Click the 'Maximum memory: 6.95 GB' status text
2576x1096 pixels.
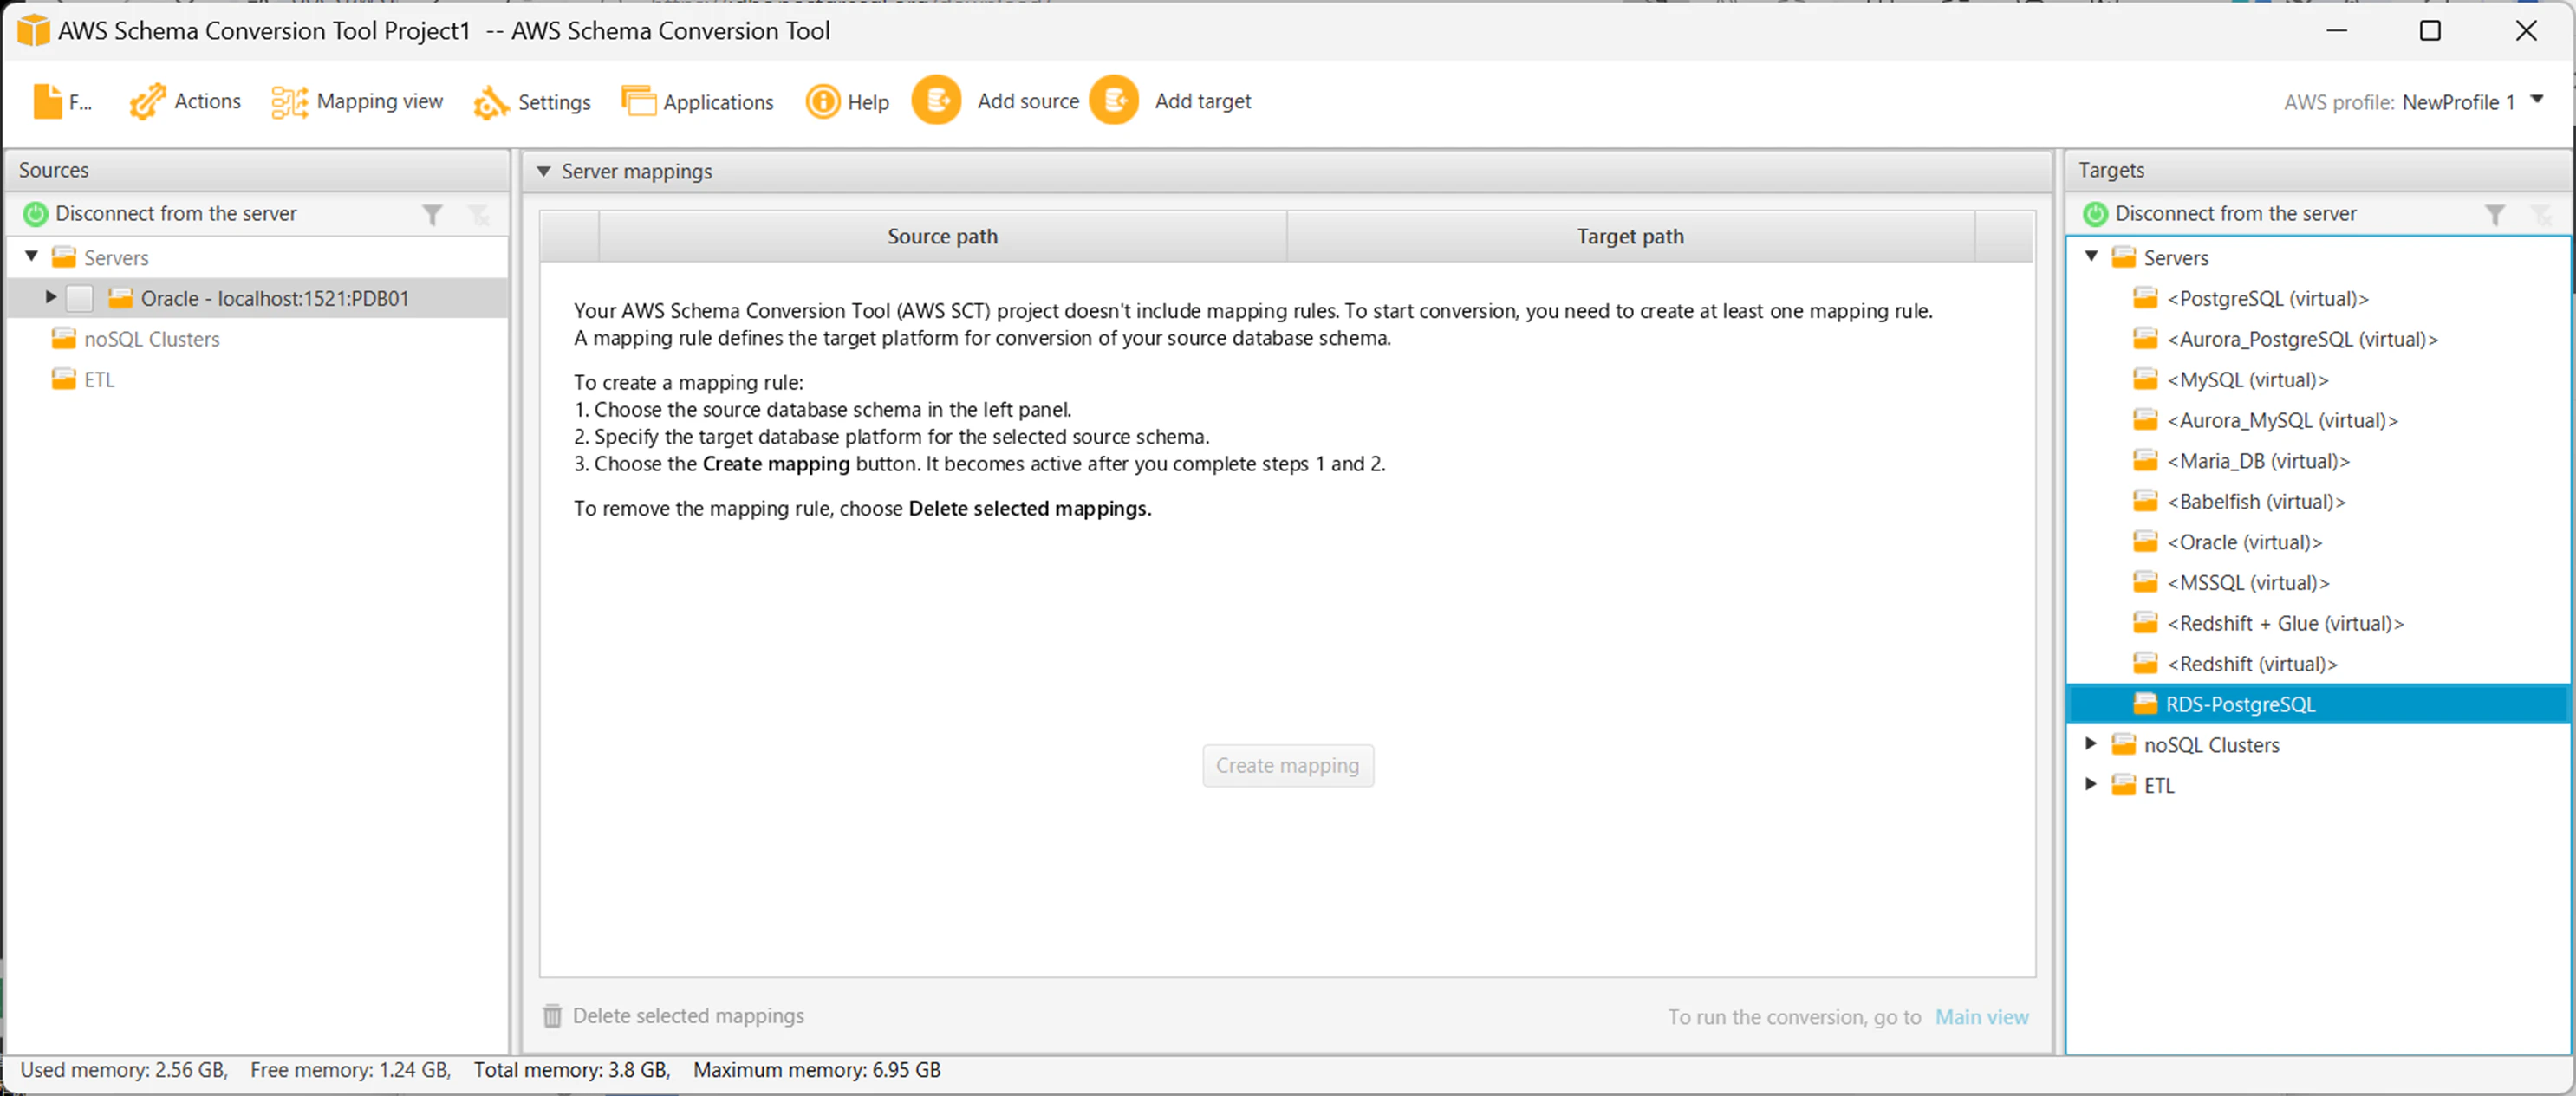click(817, 1069)
